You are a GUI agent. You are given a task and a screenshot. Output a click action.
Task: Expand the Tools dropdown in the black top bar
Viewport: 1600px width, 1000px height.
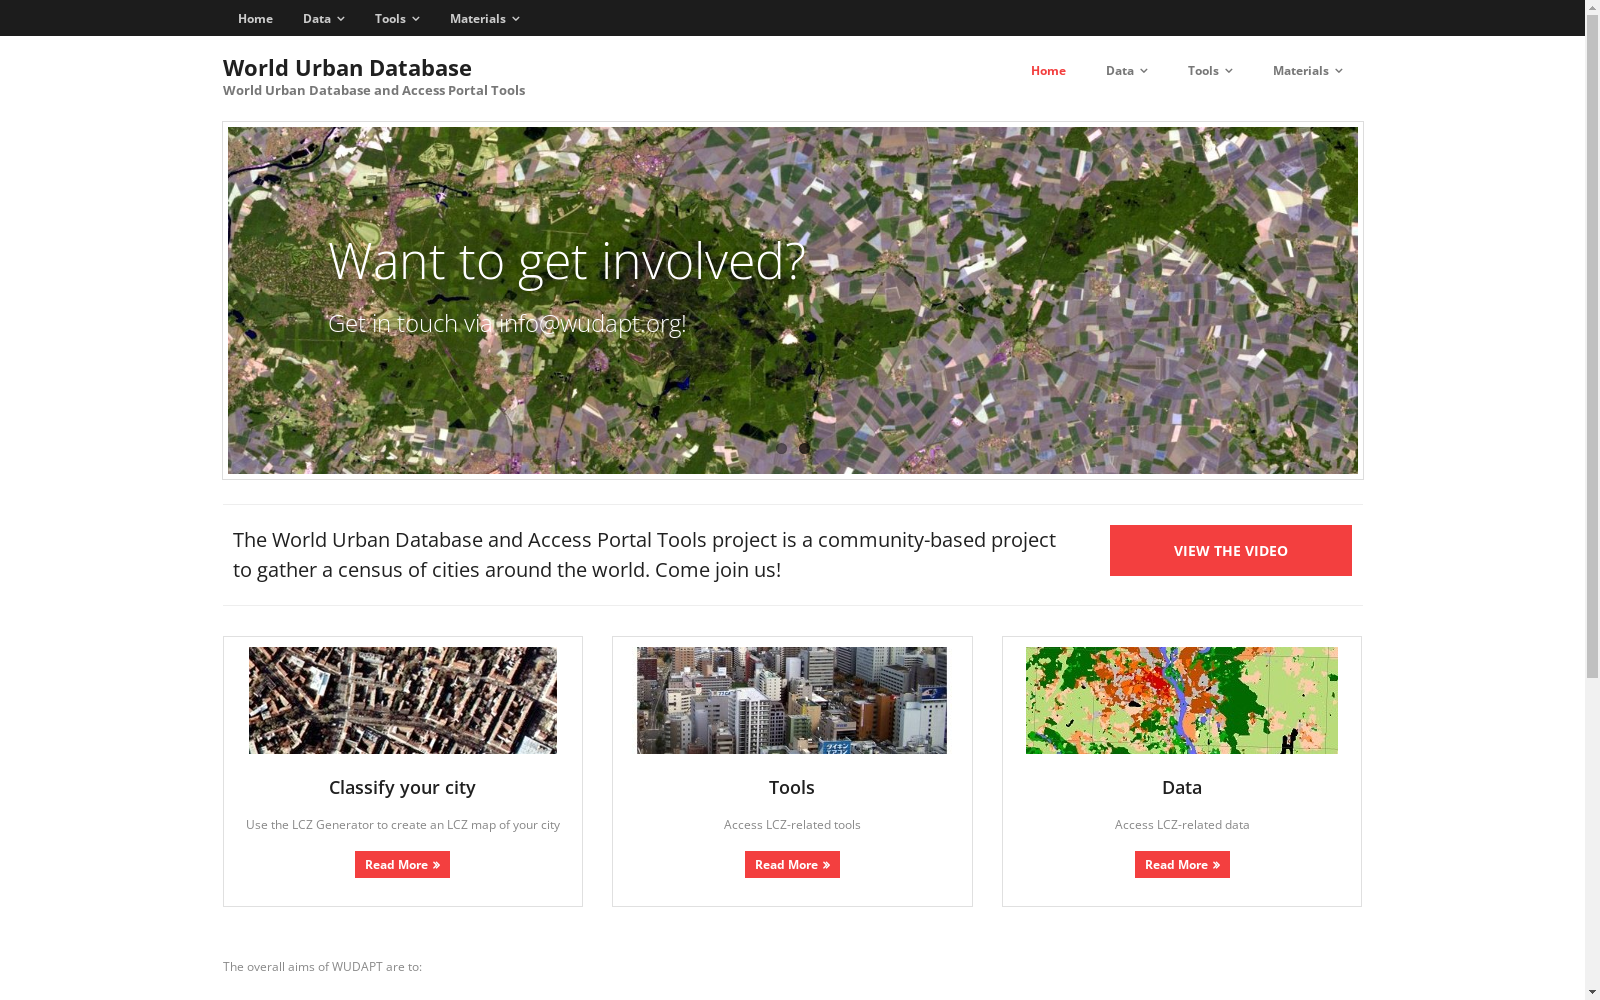(x=397, y=18)
